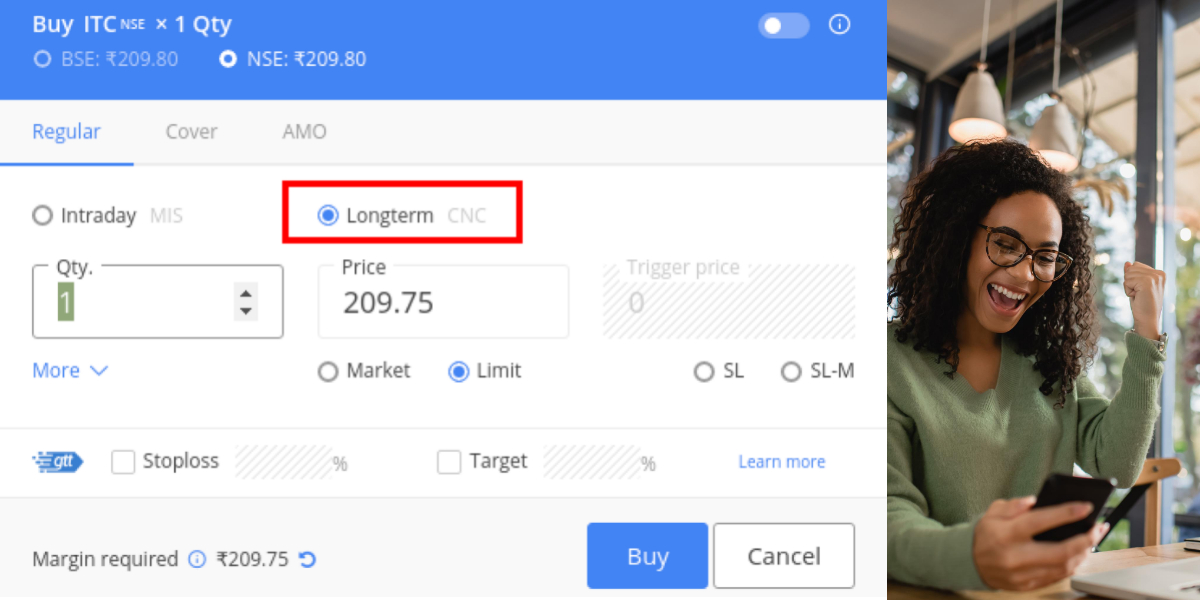Click the info icon in the order header

[x=840, y=25]
